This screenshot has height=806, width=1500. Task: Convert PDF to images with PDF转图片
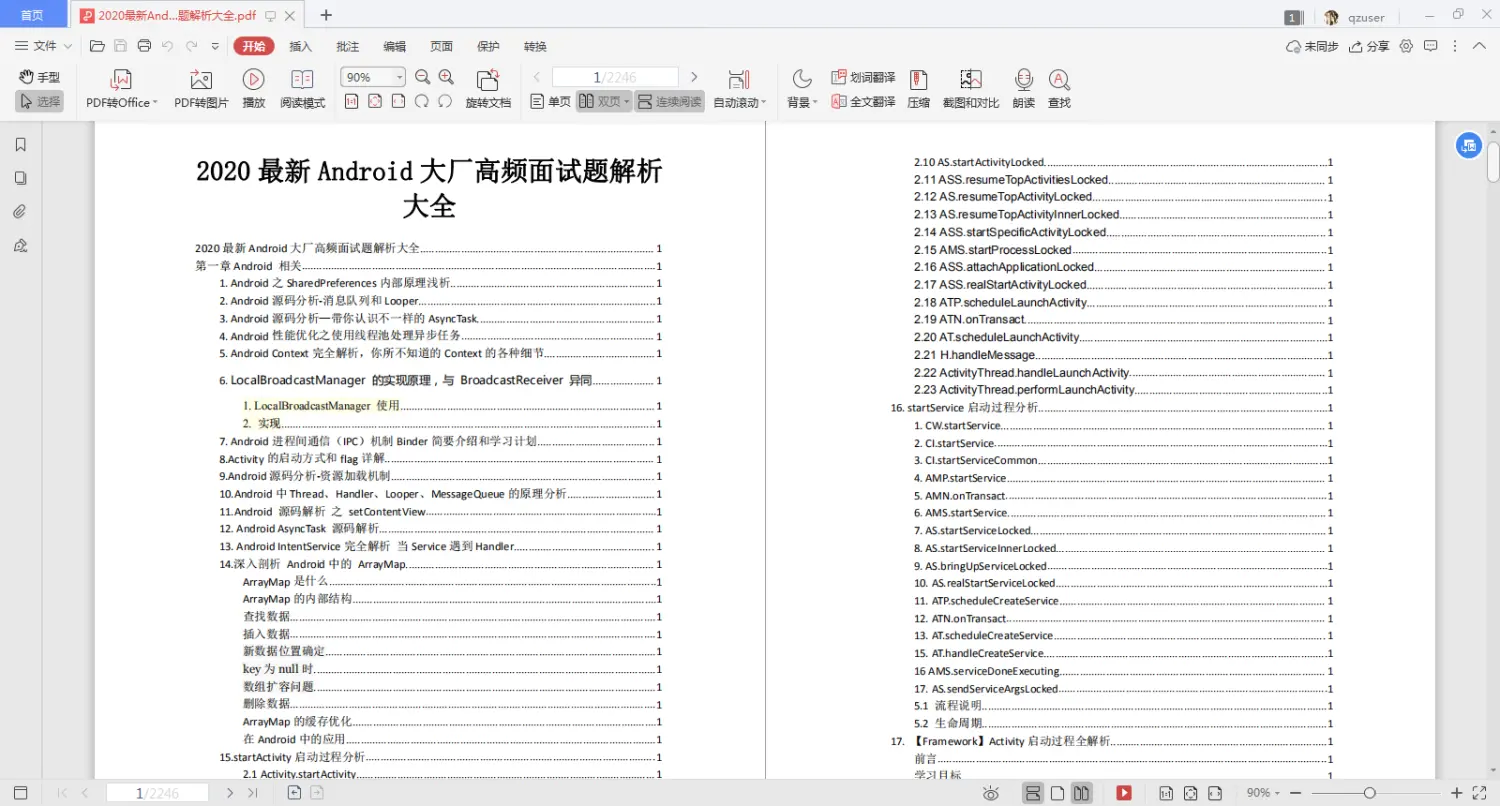pos(201,89)
